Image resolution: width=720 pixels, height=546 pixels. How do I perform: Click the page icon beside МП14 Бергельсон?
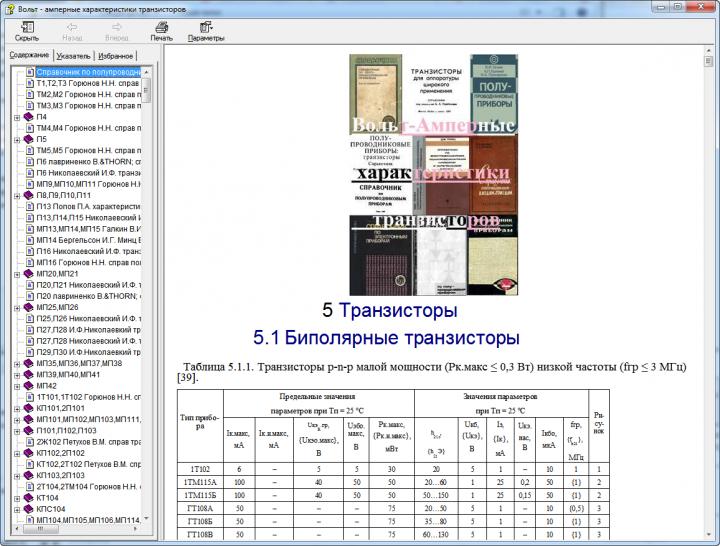29,240
